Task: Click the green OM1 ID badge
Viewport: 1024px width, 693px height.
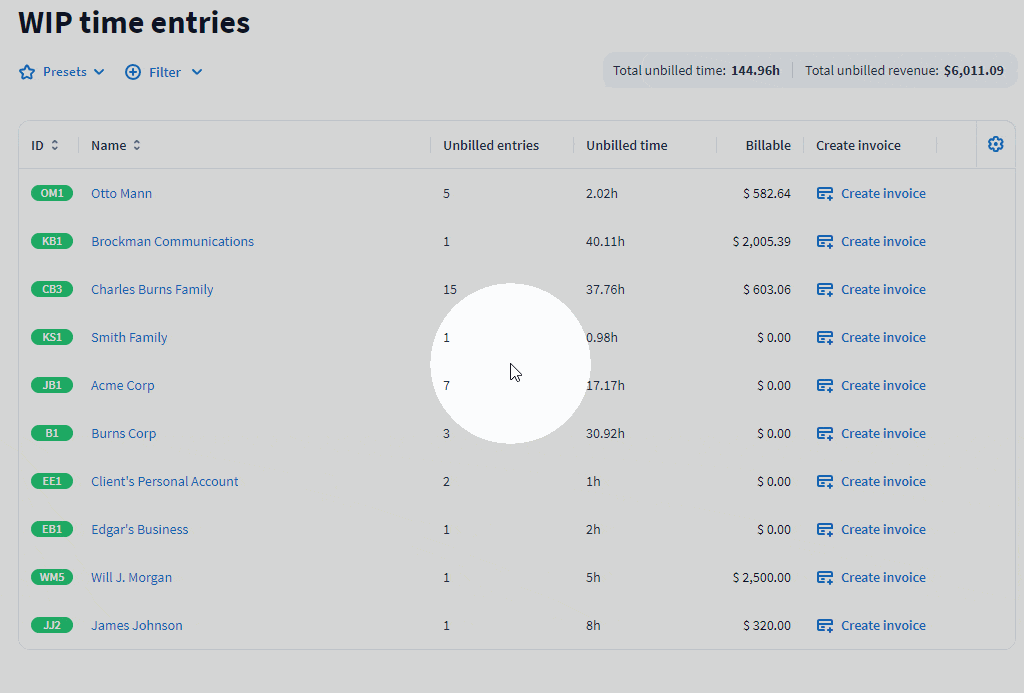Action: (52, 193)
